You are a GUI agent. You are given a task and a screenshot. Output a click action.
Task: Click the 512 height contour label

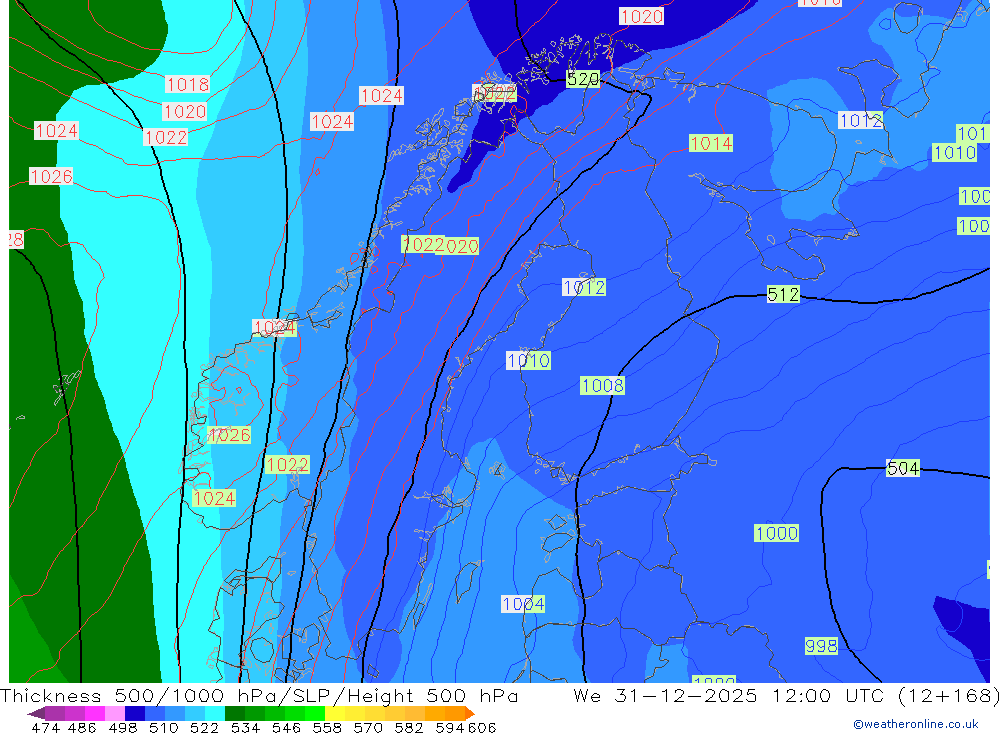[x=783, y=294]
